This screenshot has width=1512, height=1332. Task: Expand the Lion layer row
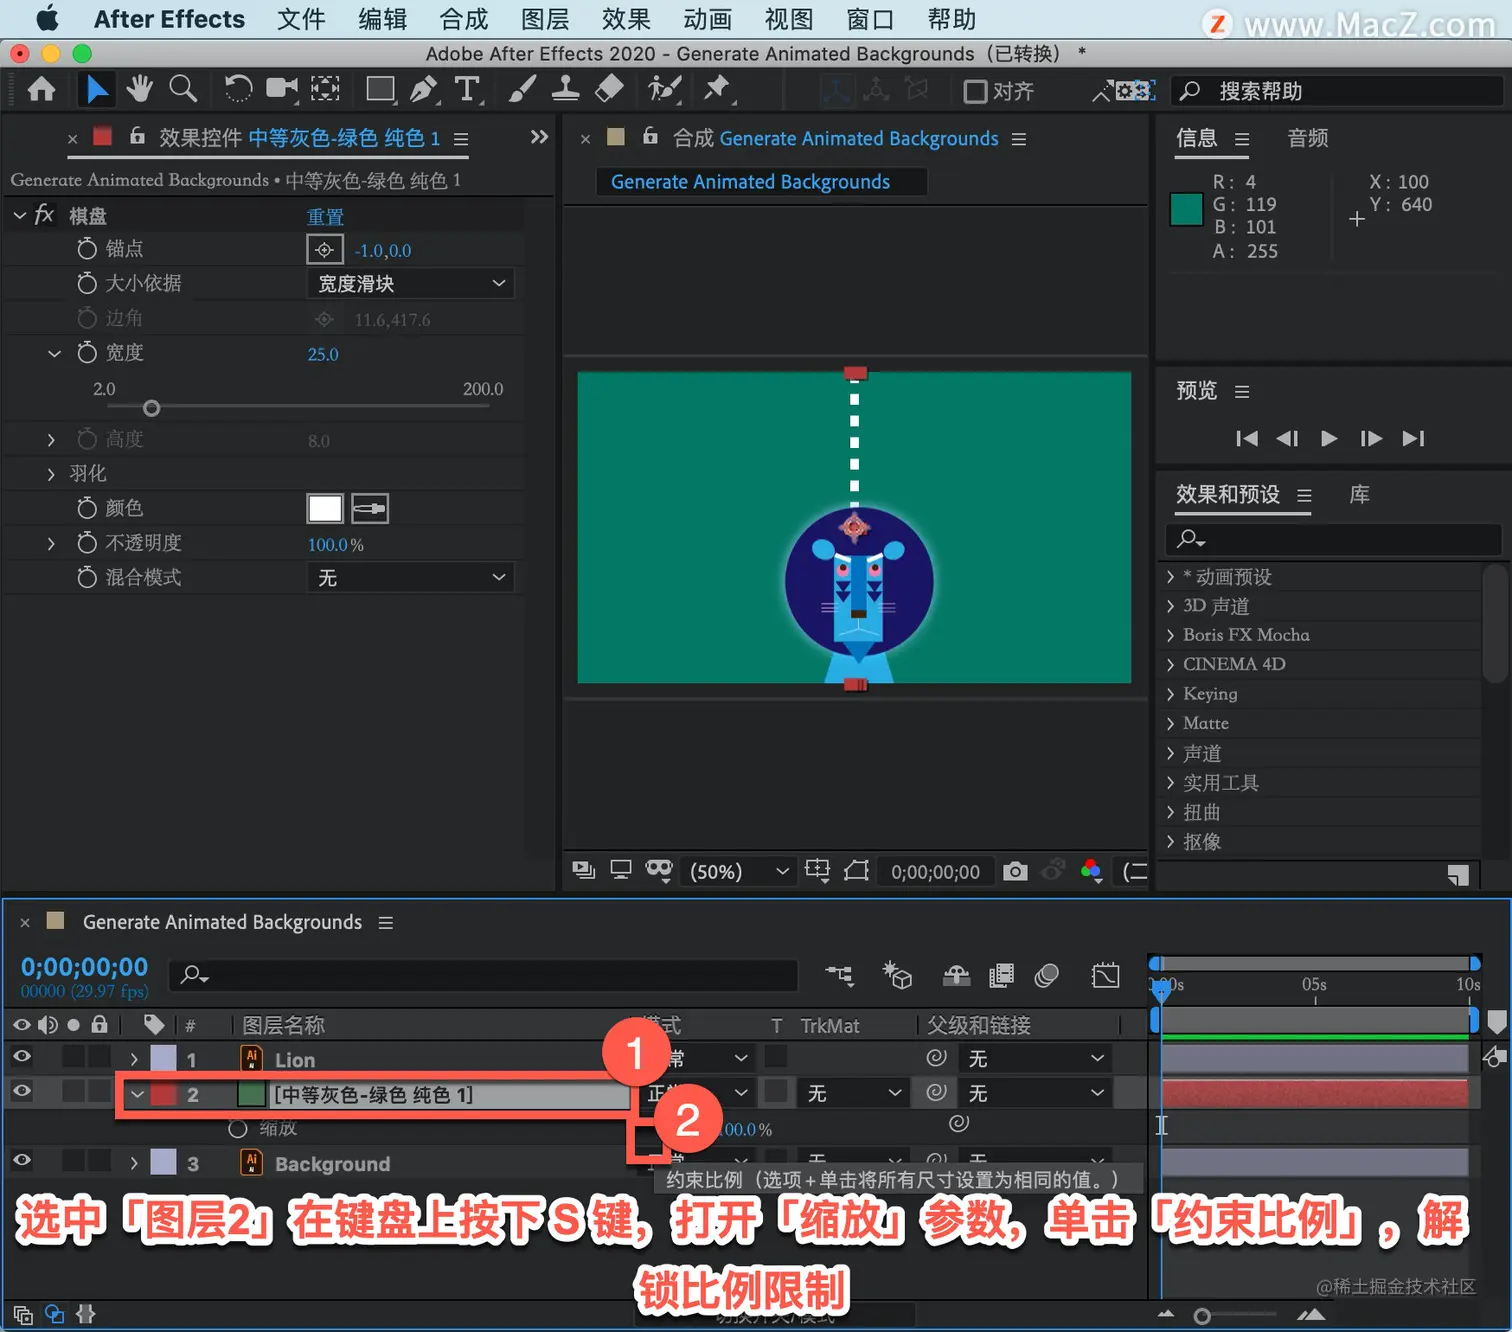point(134,1059)
